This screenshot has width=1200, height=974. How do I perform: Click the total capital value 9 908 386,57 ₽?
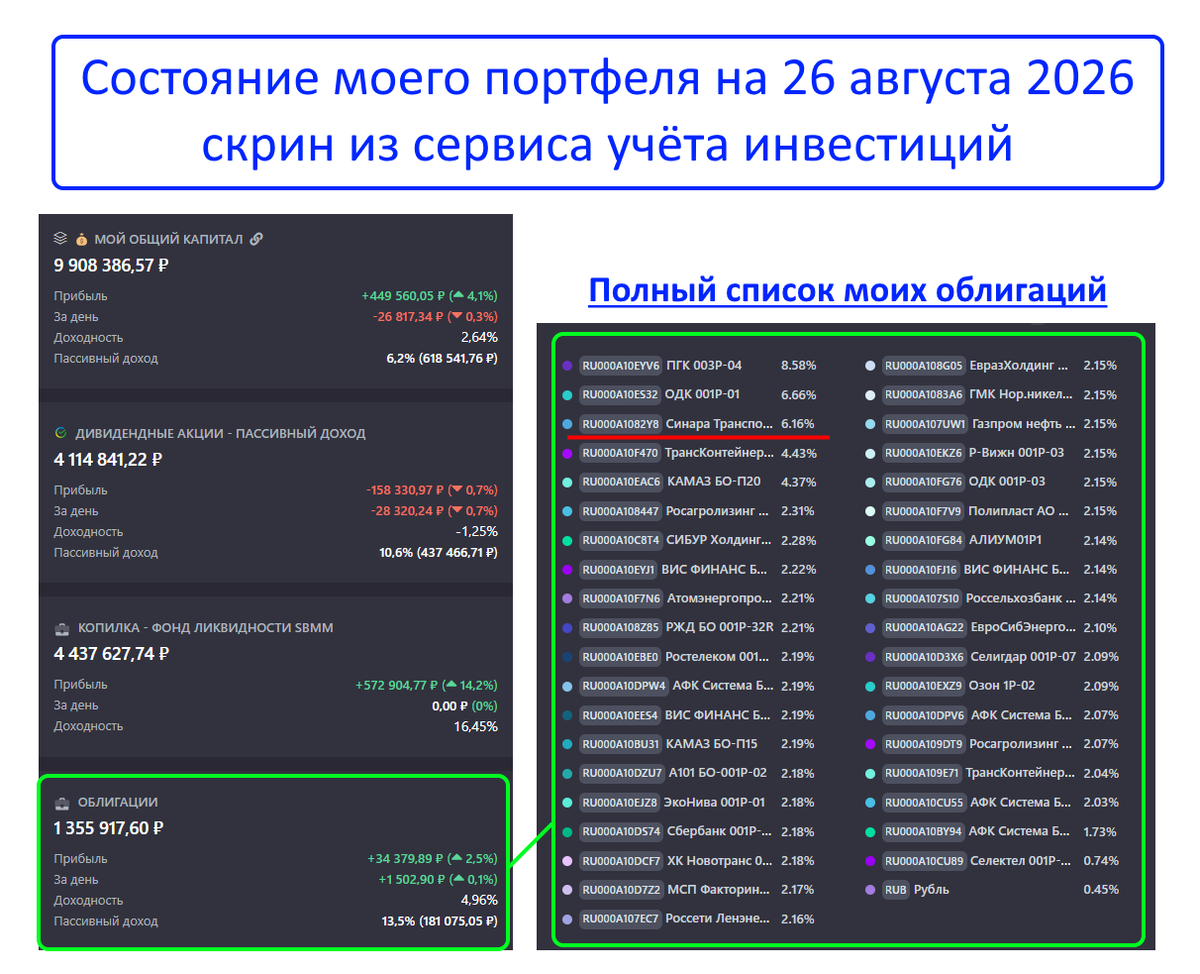pyautogui.click(x=111, y=265)
